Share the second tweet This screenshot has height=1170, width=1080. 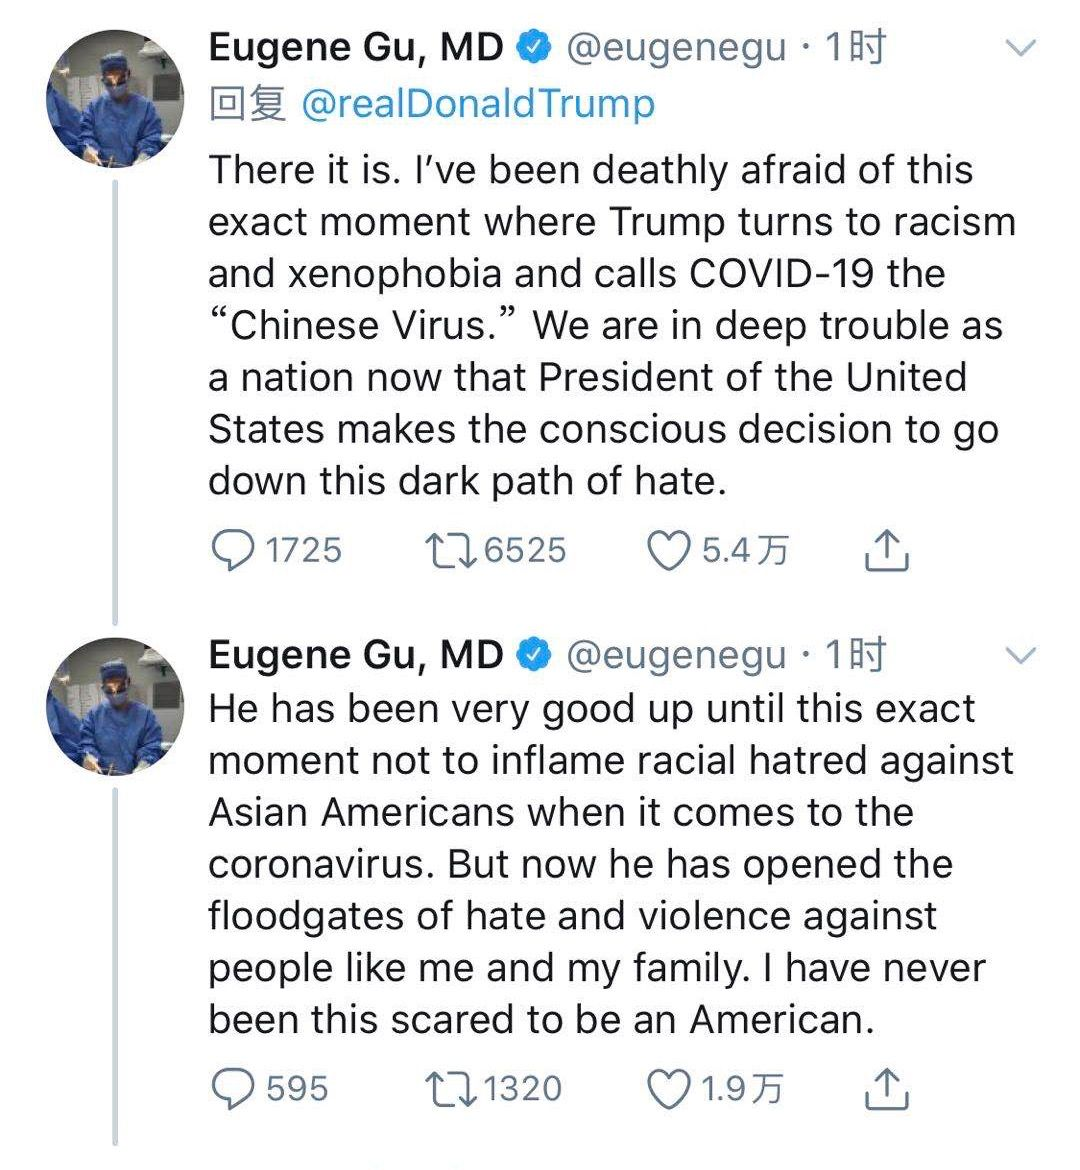click(x=885, y=1088)
